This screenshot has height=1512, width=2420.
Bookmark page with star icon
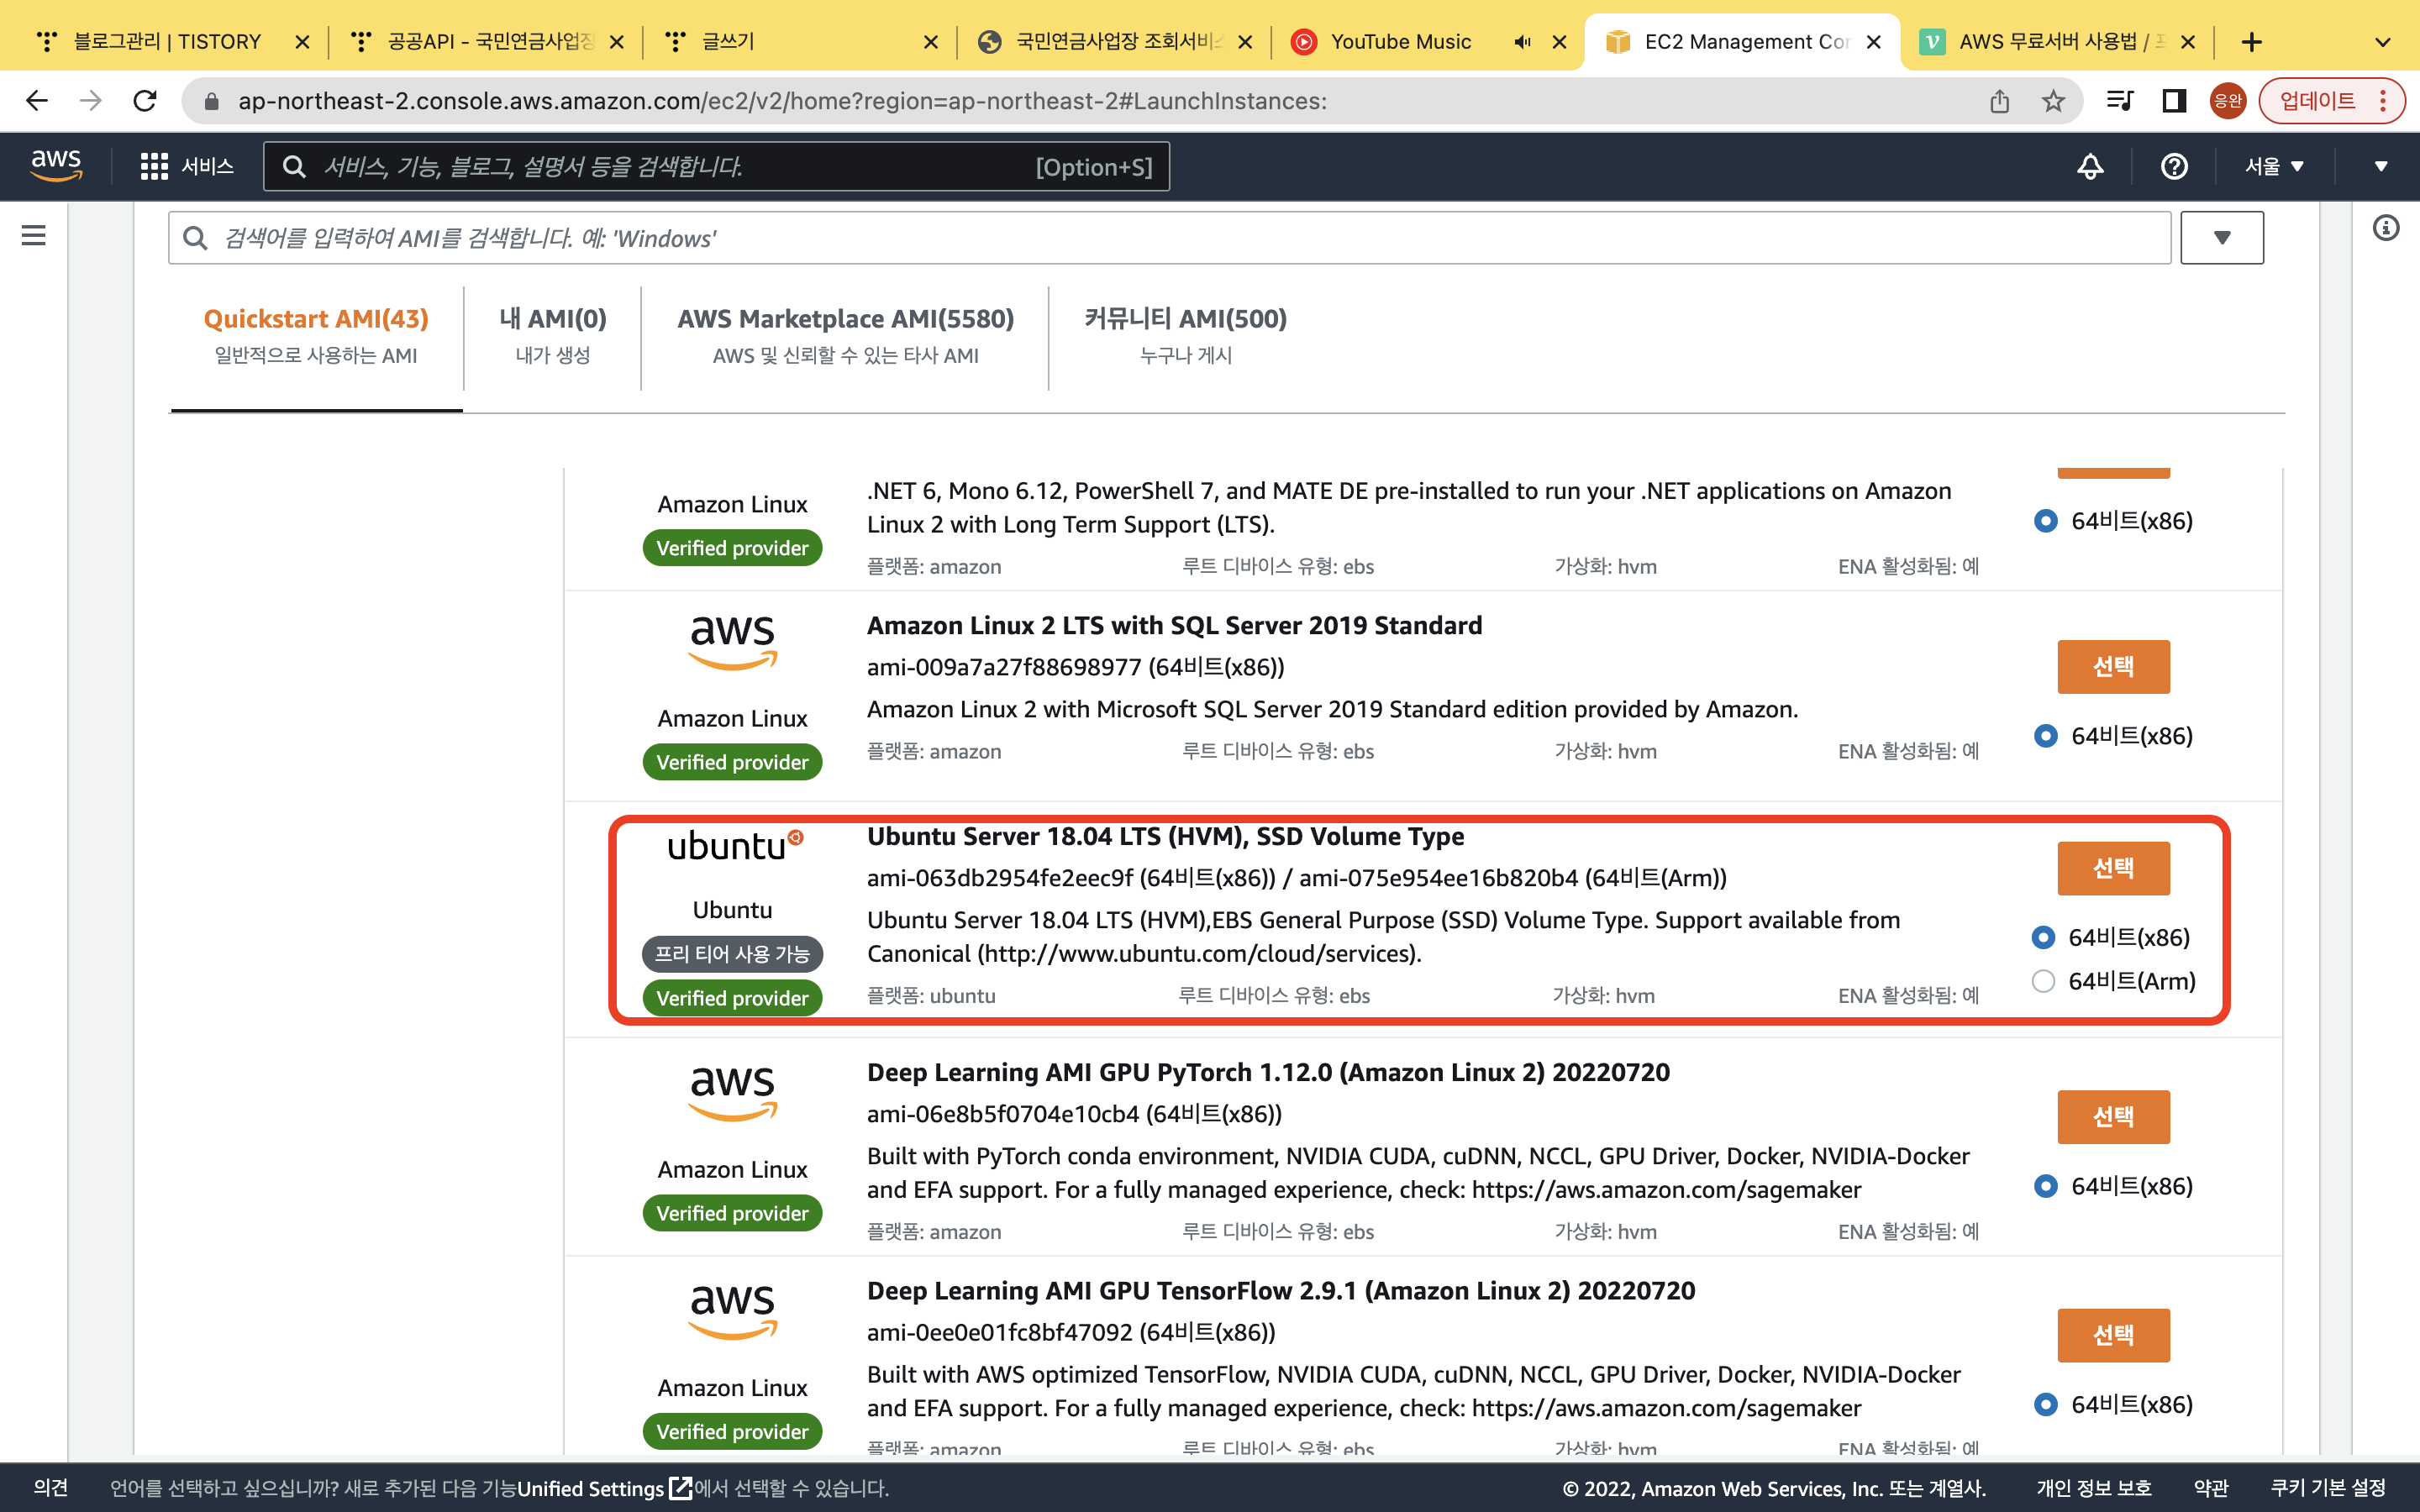click(x=2053, y=101)
